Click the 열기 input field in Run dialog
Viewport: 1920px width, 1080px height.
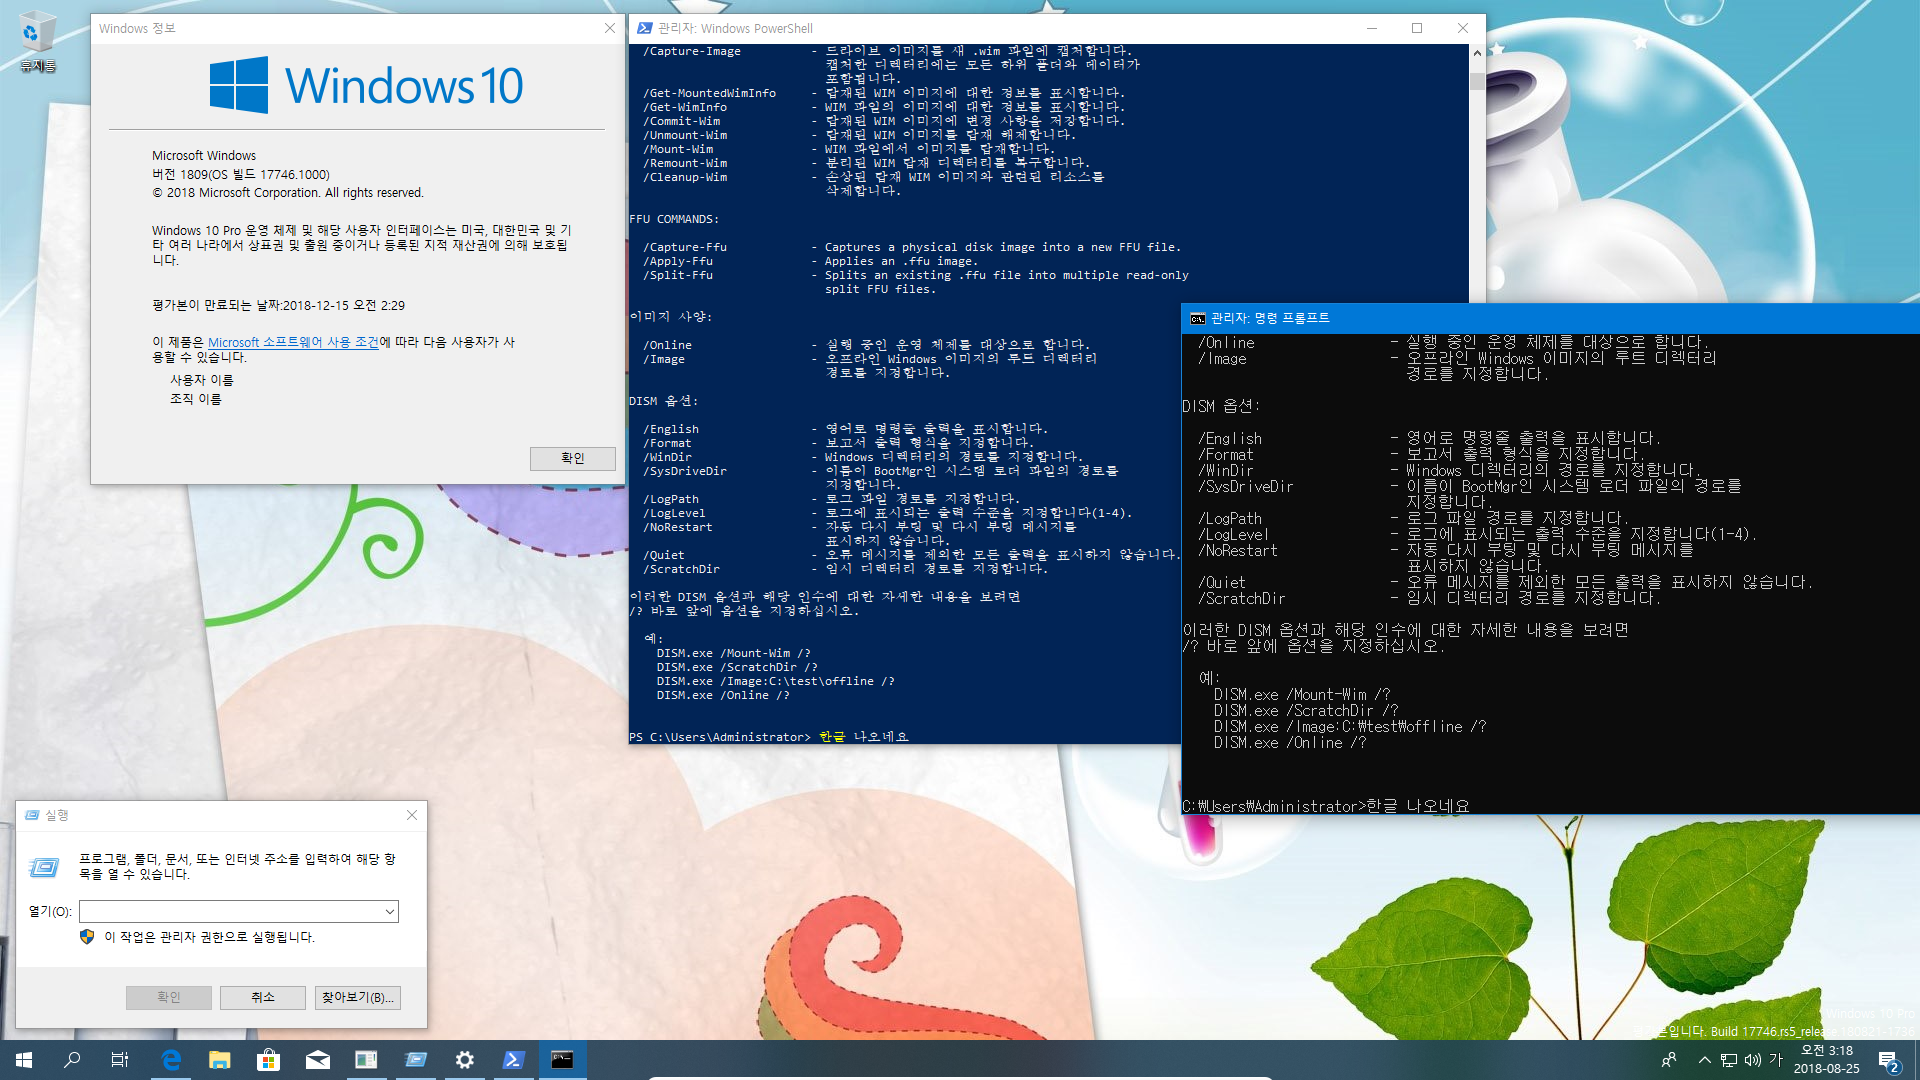(230, 911)
